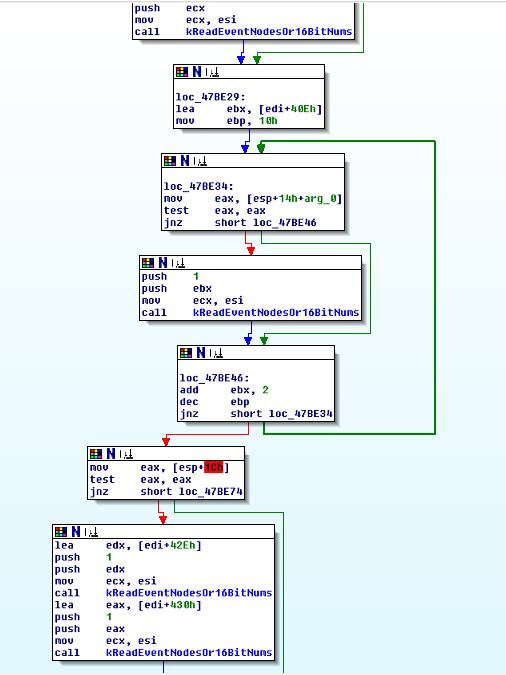Image resolution: width=506 pixels, height=675 pixels.
Task: Select the 'push ebx' instruction
Action: pos(177,288)
